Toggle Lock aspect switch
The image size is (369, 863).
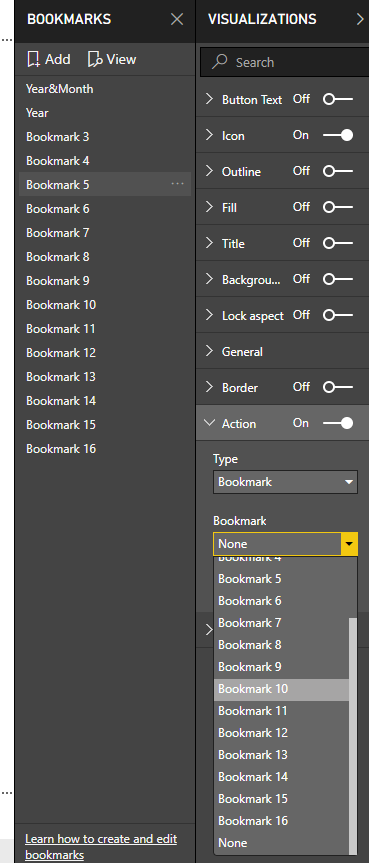pyautogui.click(x=338, y=315)
